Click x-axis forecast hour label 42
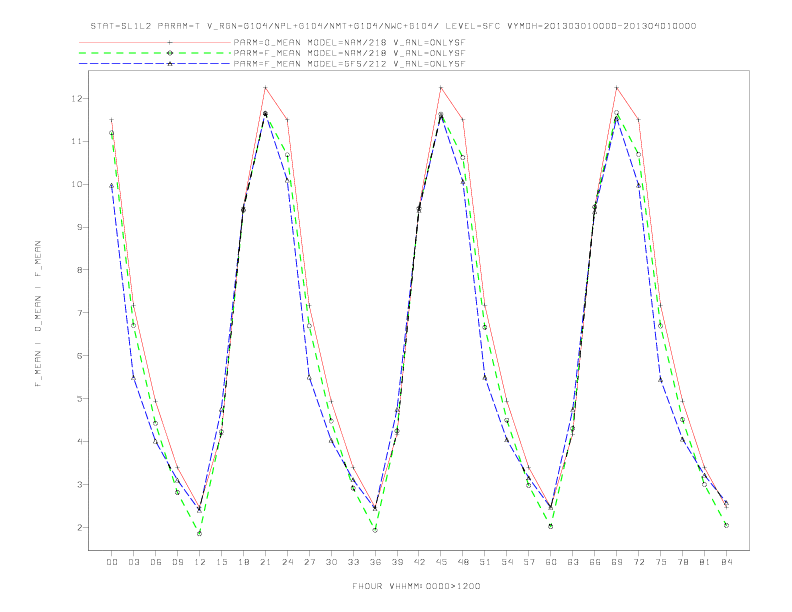 (x=419, y=562)
